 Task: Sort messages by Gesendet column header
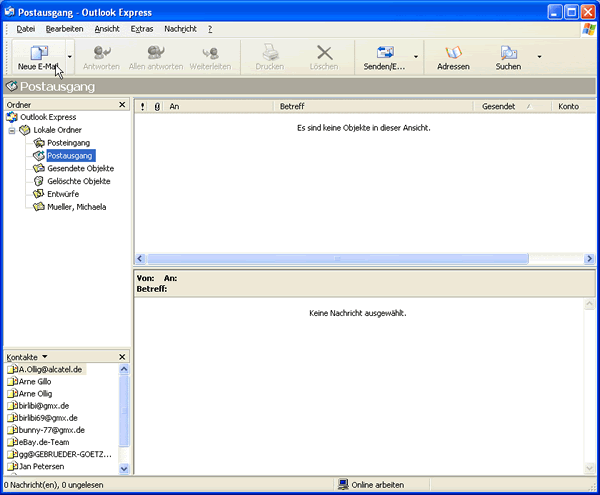(500, 106)
